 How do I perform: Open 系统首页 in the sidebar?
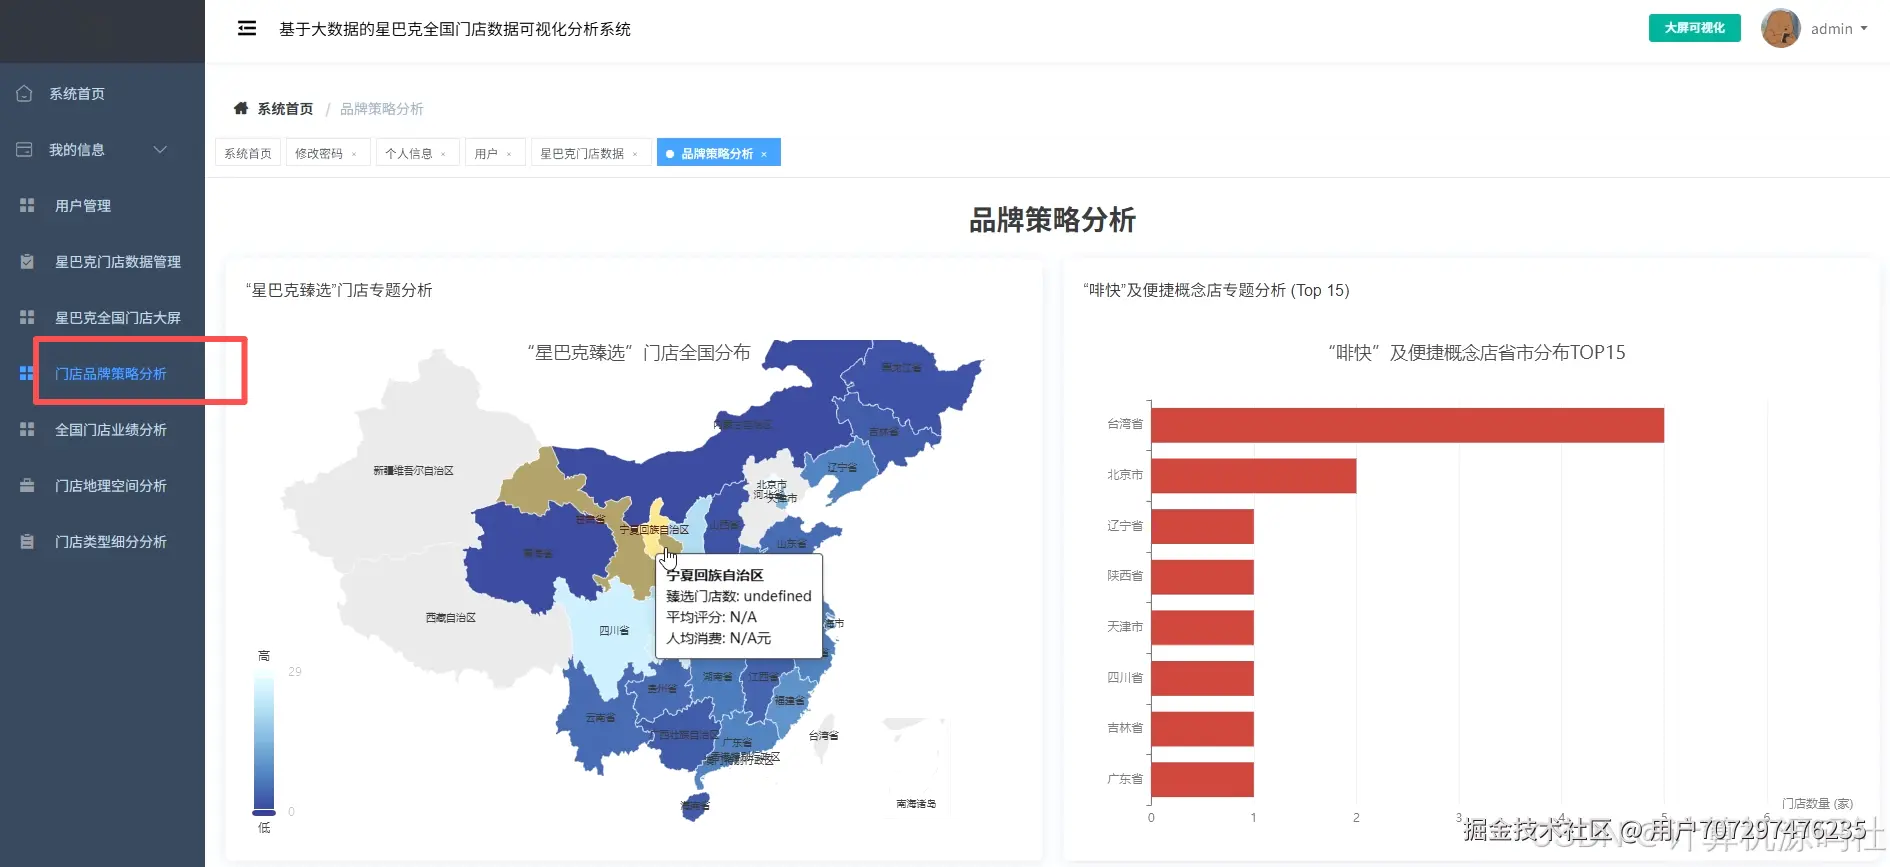(x=102, y=93)
